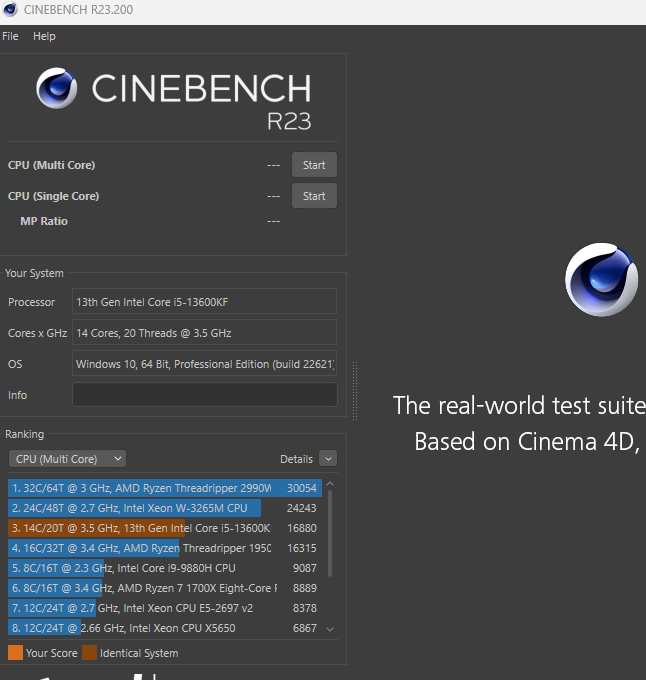Click the empty Info input field
The height and width of the screenshot is (680, 646).
pos(205,395)
